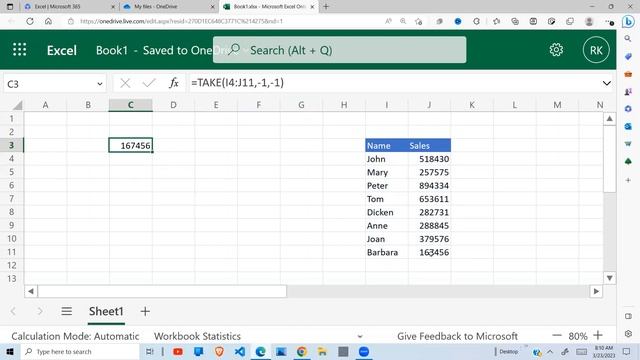Open the all sheets list icon

click(67, 311)
